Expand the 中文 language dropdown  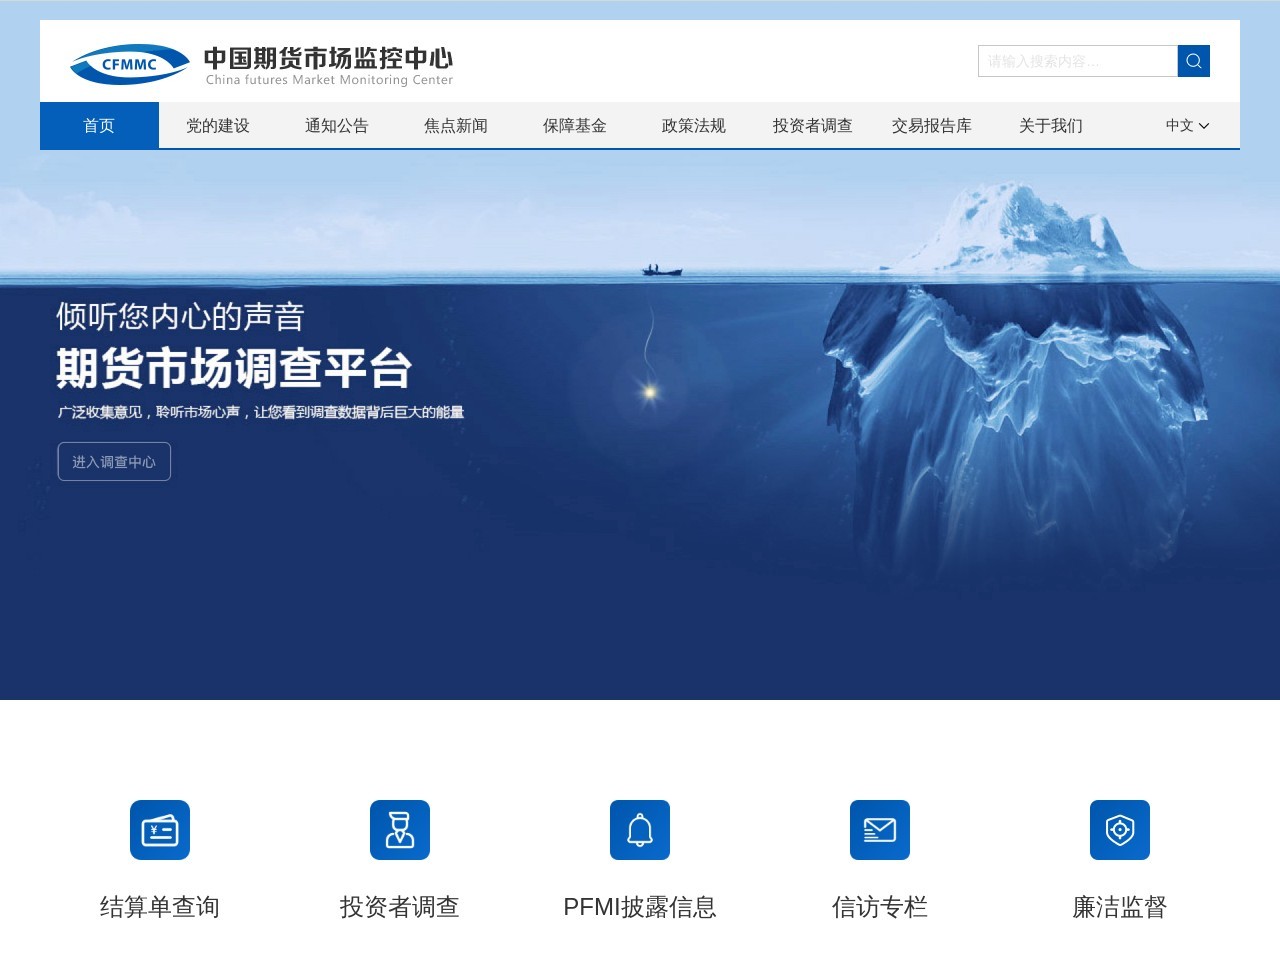coord(1185,126)
